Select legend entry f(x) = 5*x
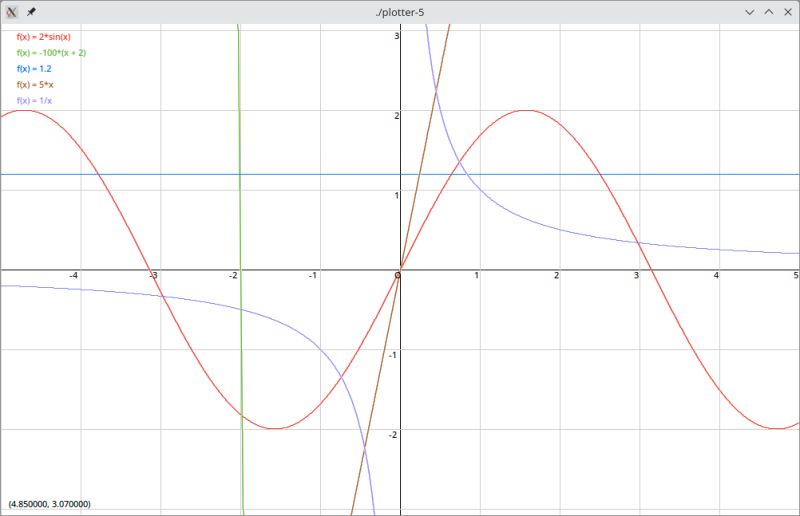The width and height of the screenshot is (800, 516). click(x=35, y=85)
